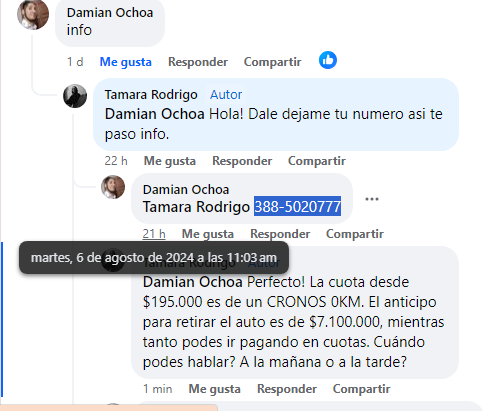Share the CRONOS 0KM quota comment
498x411 pixels.
point(361,389)
